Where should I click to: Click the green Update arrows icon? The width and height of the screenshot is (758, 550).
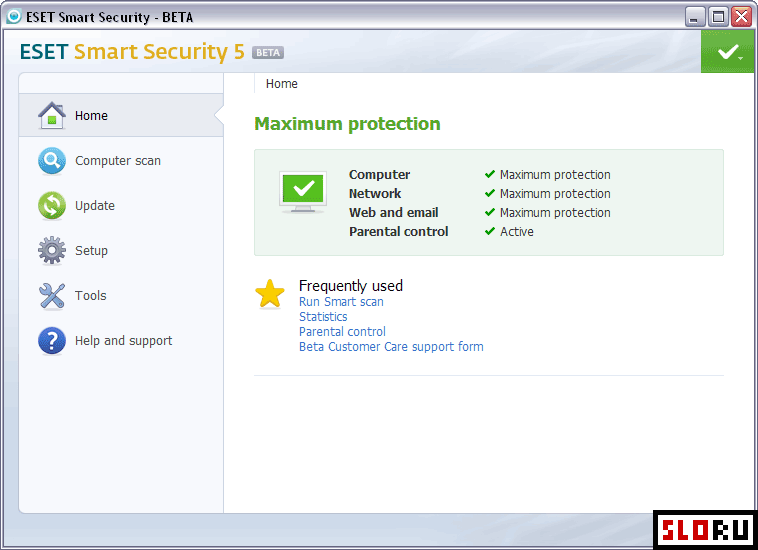(x=52, y=206)
